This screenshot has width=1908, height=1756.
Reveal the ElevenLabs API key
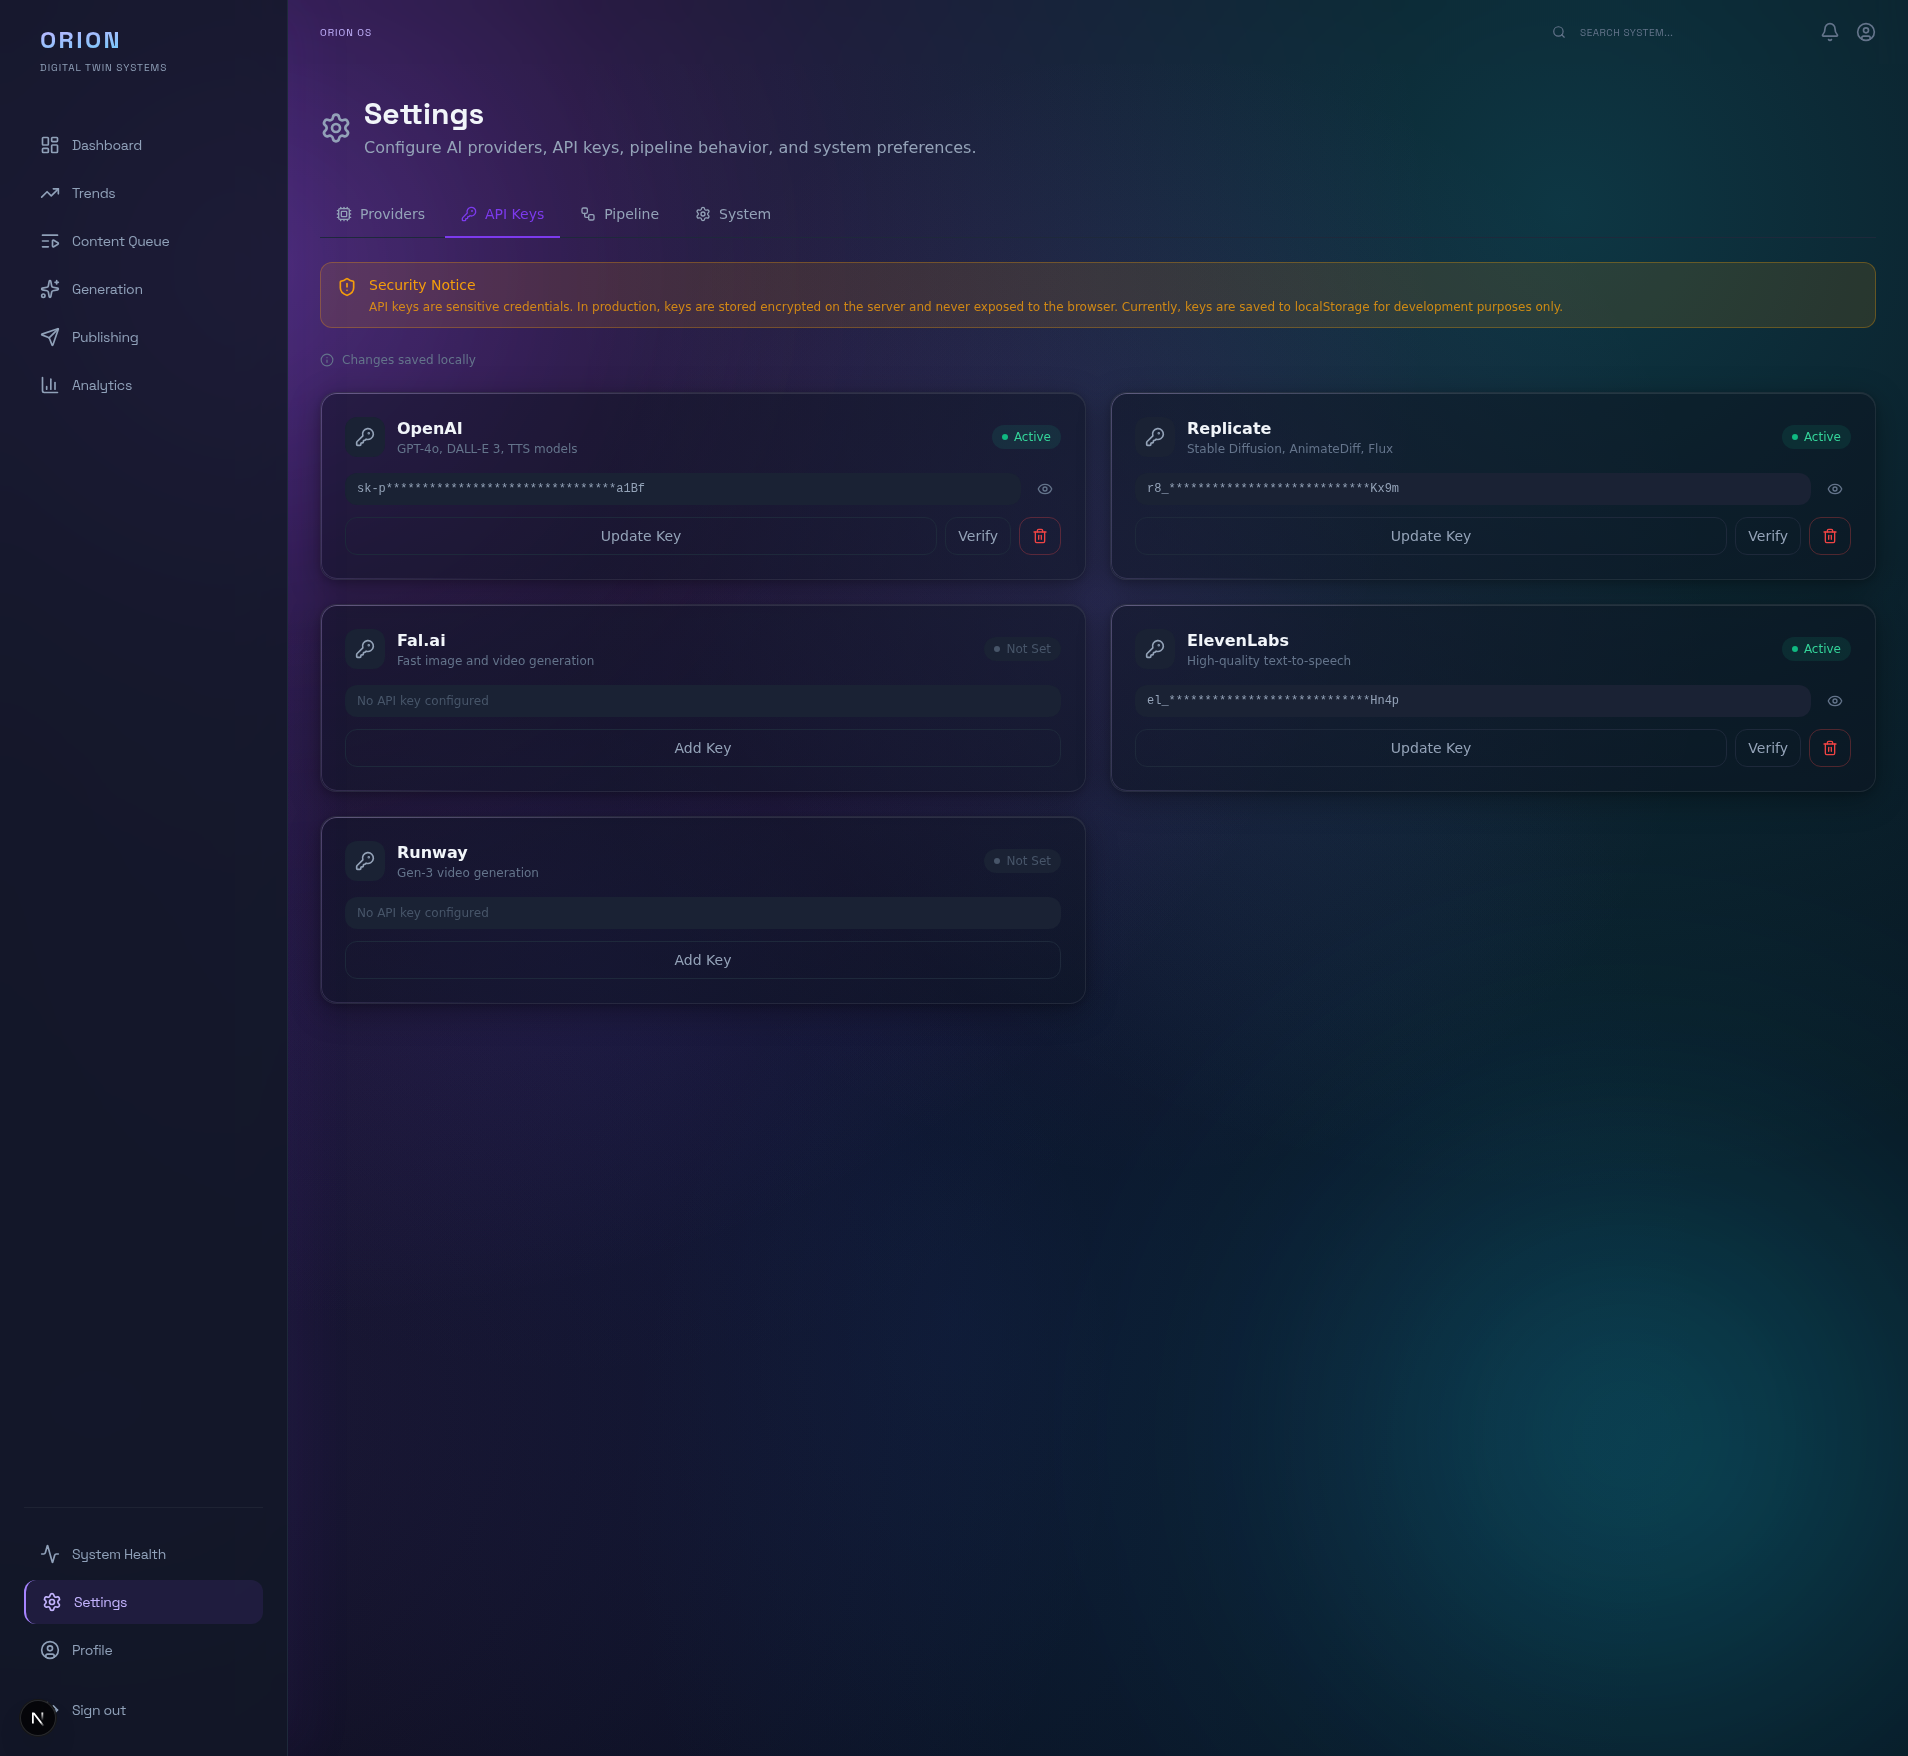coord(1834,700)
